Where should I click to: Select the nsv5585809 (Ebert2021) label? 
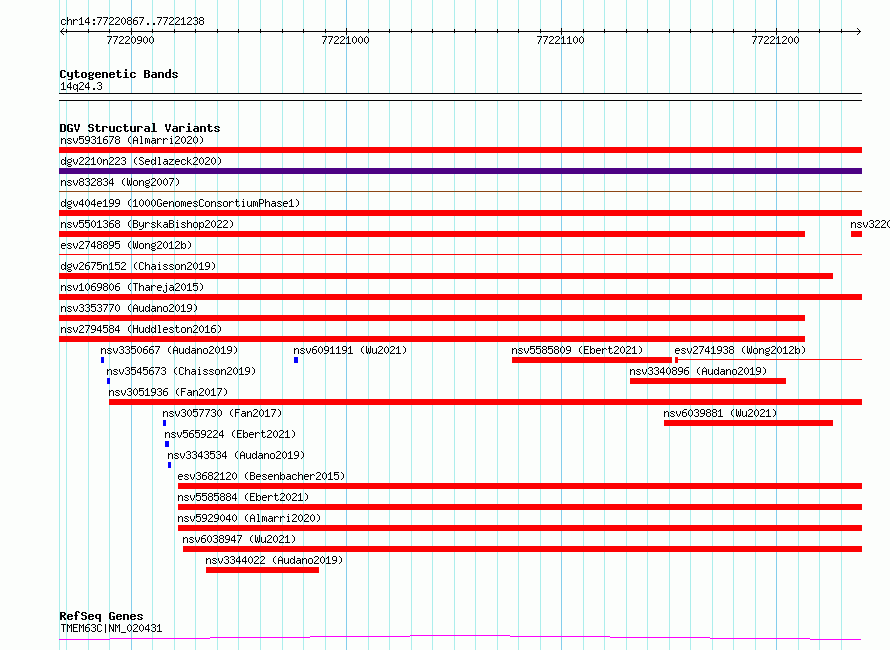(x=577, y=350)
